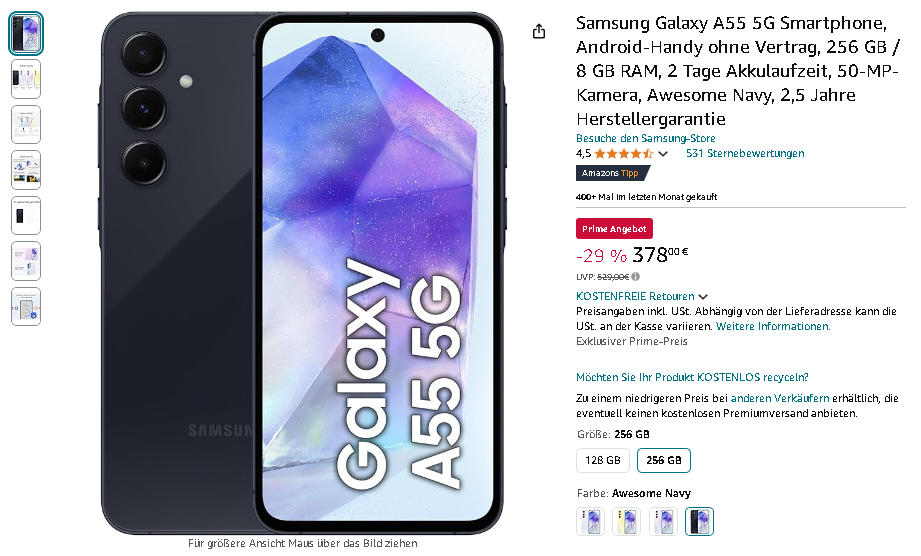Click the info icon next to UVP price

pyautogui.click(x=636, y=277)
